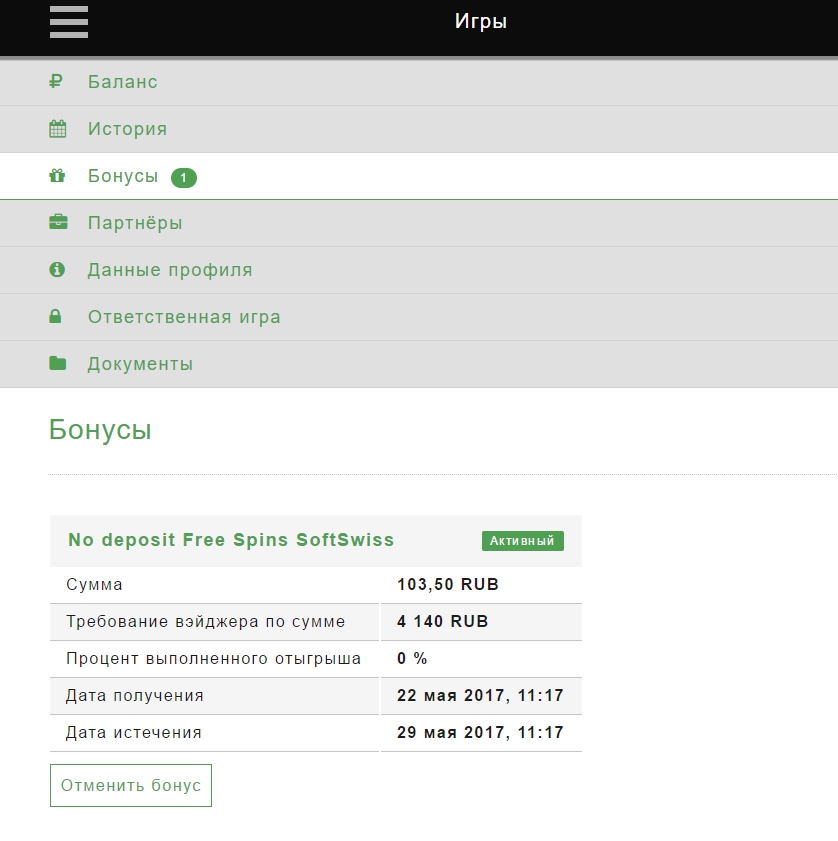Screen dimensions: 838x841
Task: Click the calendar icon beside История
Action: pos(57,129)
